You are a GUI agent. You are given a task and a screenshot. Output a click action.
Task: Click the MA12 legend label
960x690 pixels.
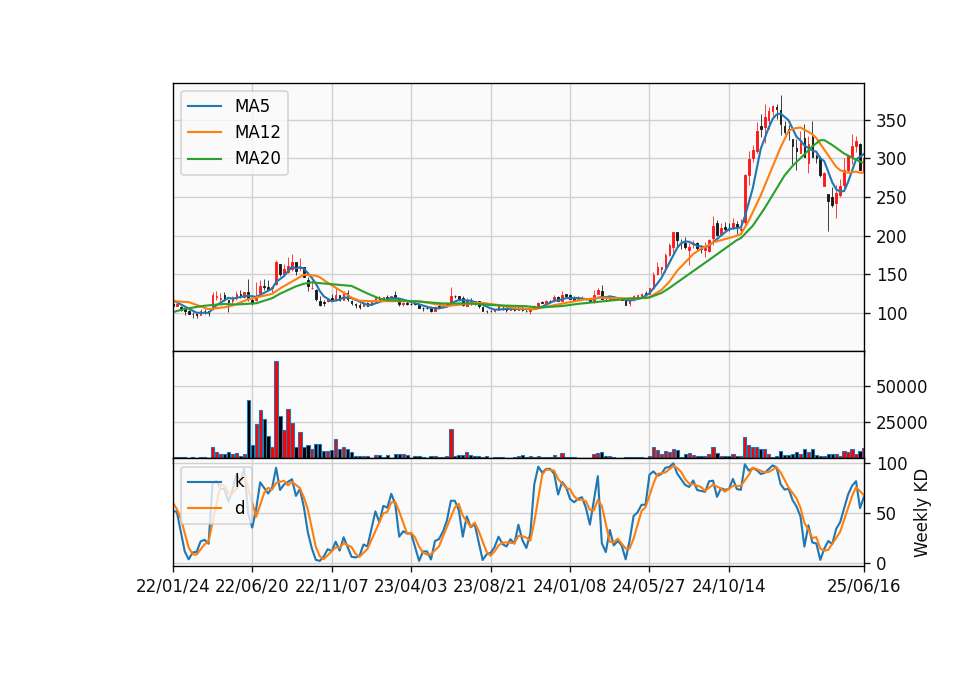click(x=257, y=132)
